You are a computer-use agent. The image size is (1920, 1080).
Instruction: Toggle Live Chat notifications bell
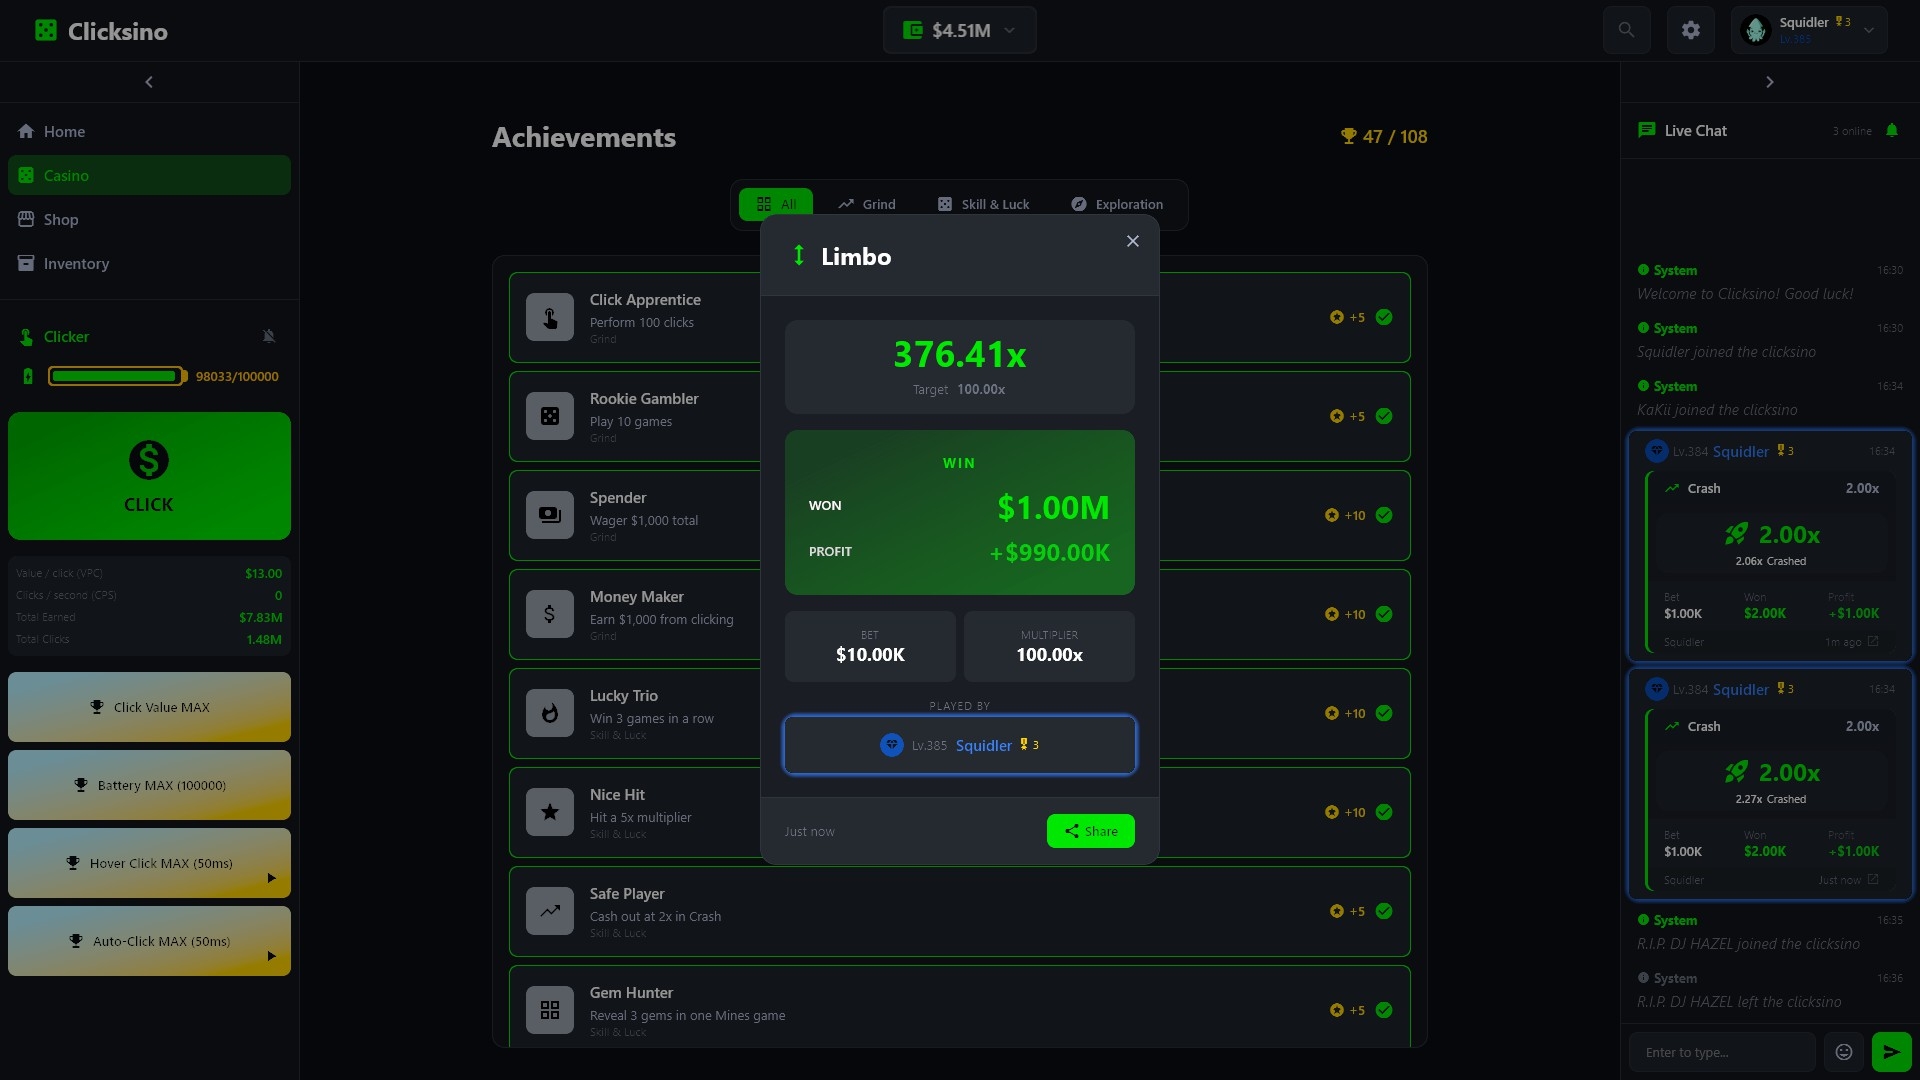pos(1891,131)
